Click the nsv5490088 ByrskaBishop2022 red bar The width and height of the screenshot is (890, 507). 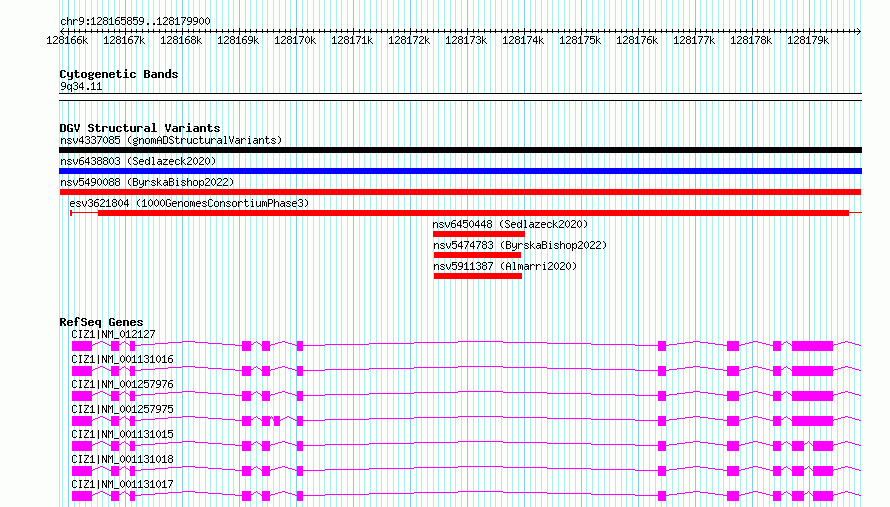[x=460, y=192]
